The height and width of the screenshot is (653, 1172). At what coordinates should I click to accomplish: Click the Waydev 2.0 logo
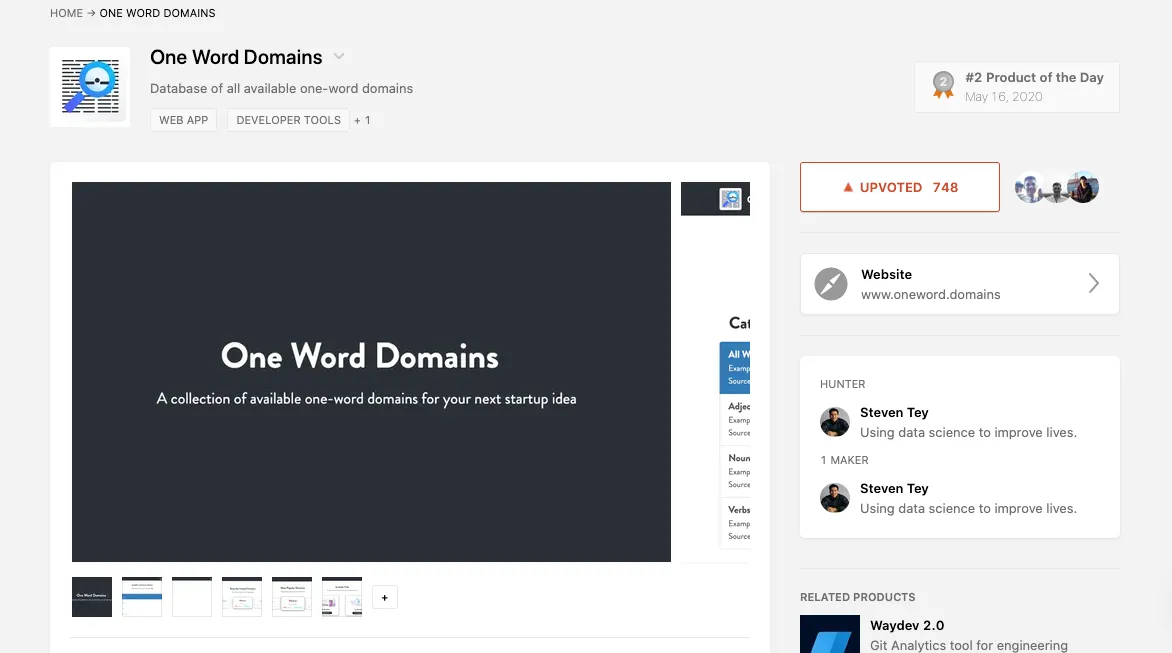click(830, 634)
